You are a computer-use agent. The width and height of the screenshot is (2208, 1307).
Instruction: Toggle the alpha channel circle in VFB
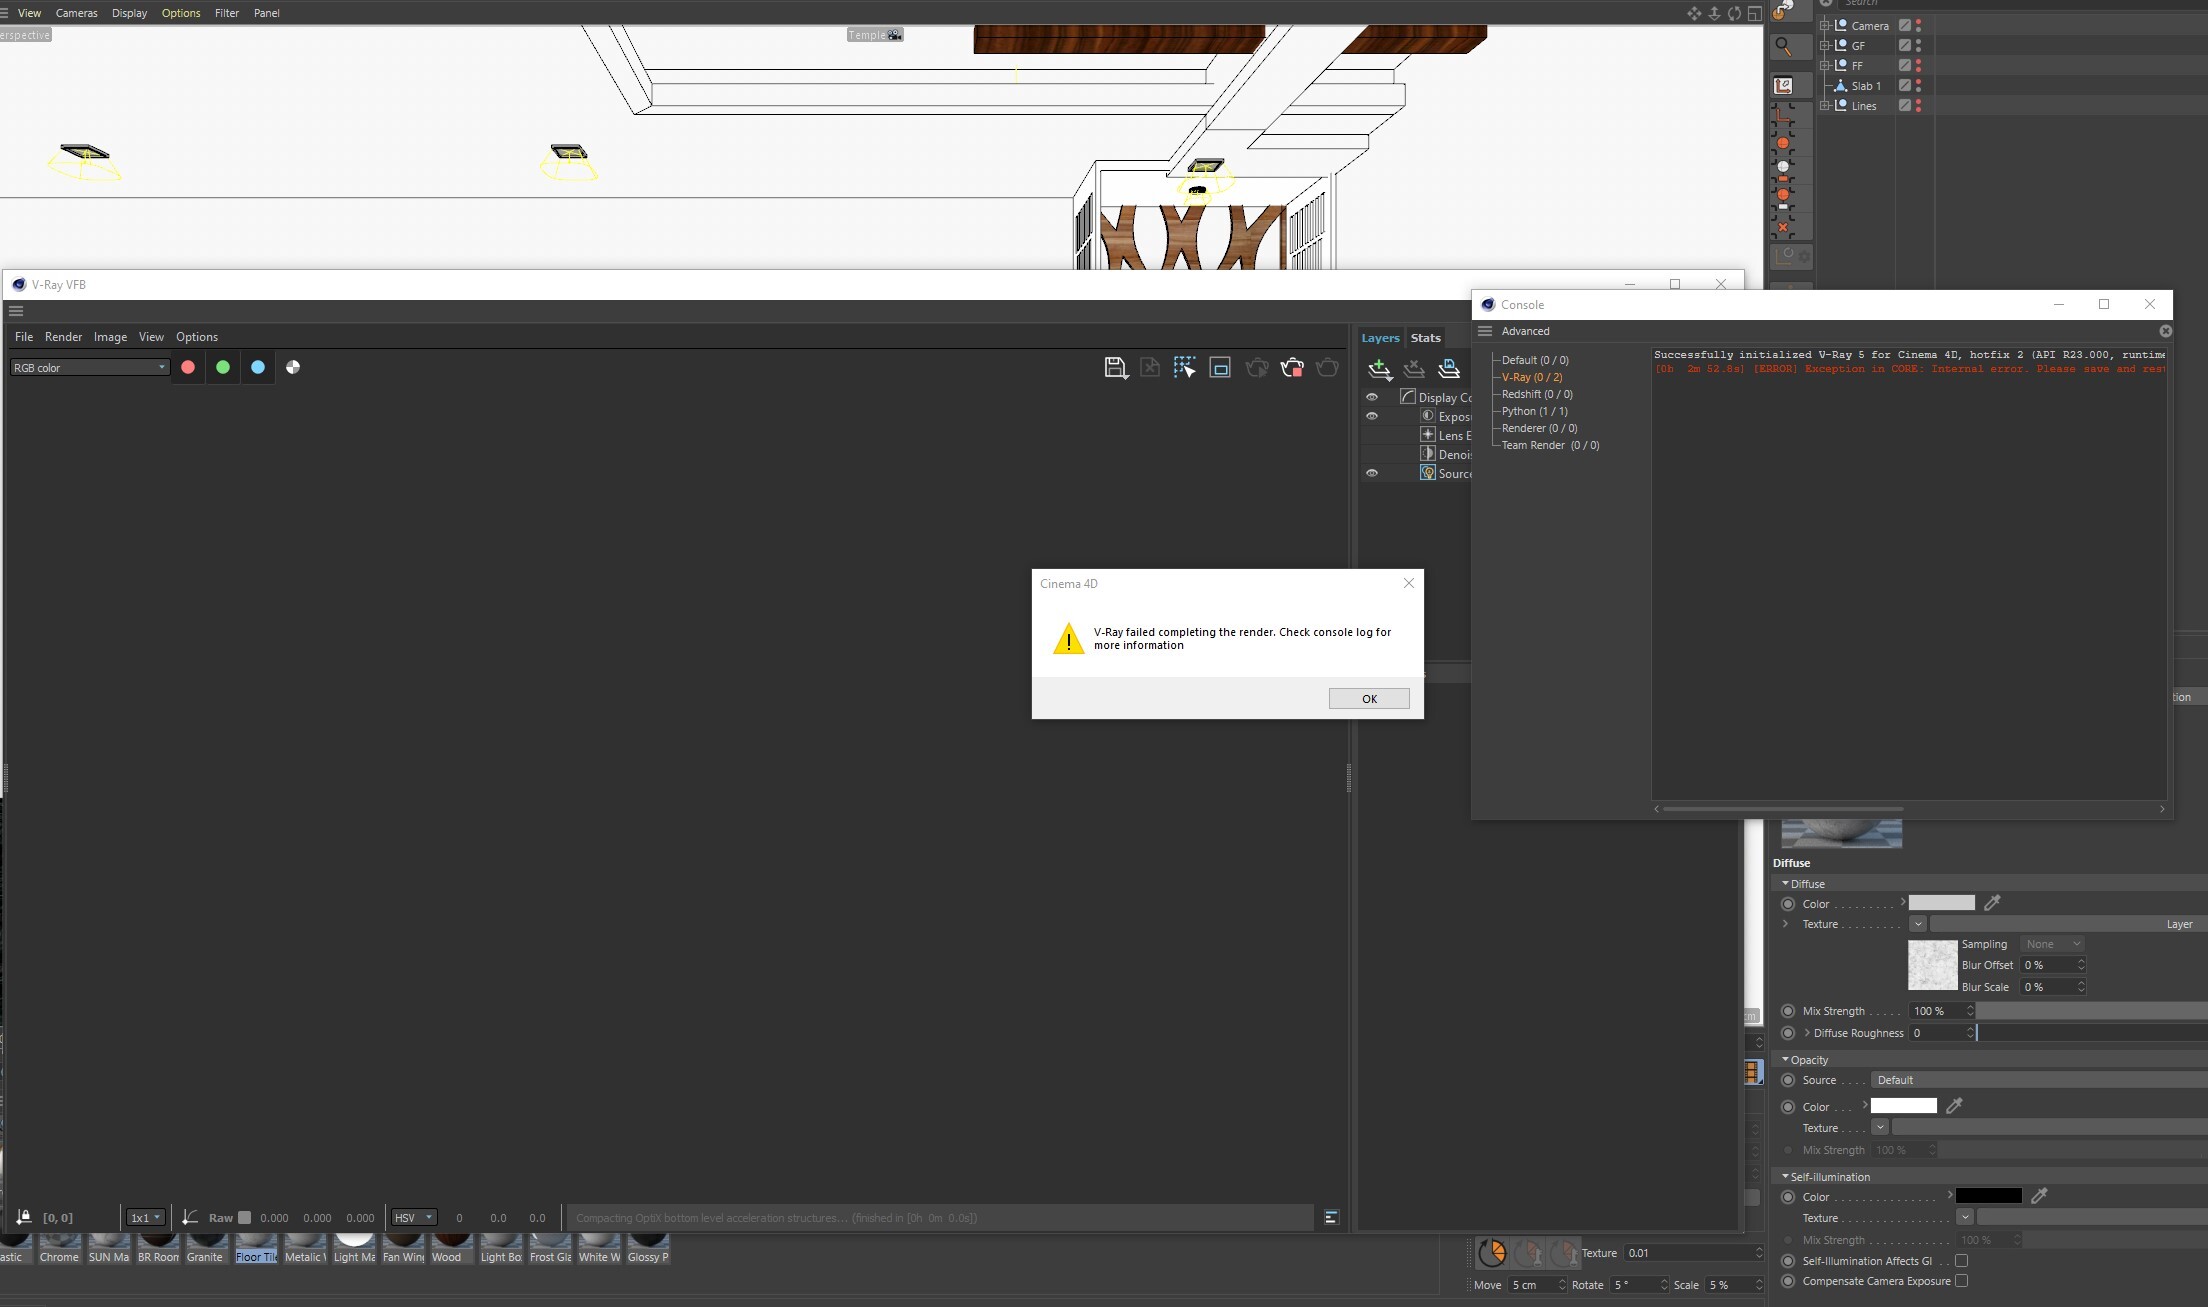coord(293,367)
